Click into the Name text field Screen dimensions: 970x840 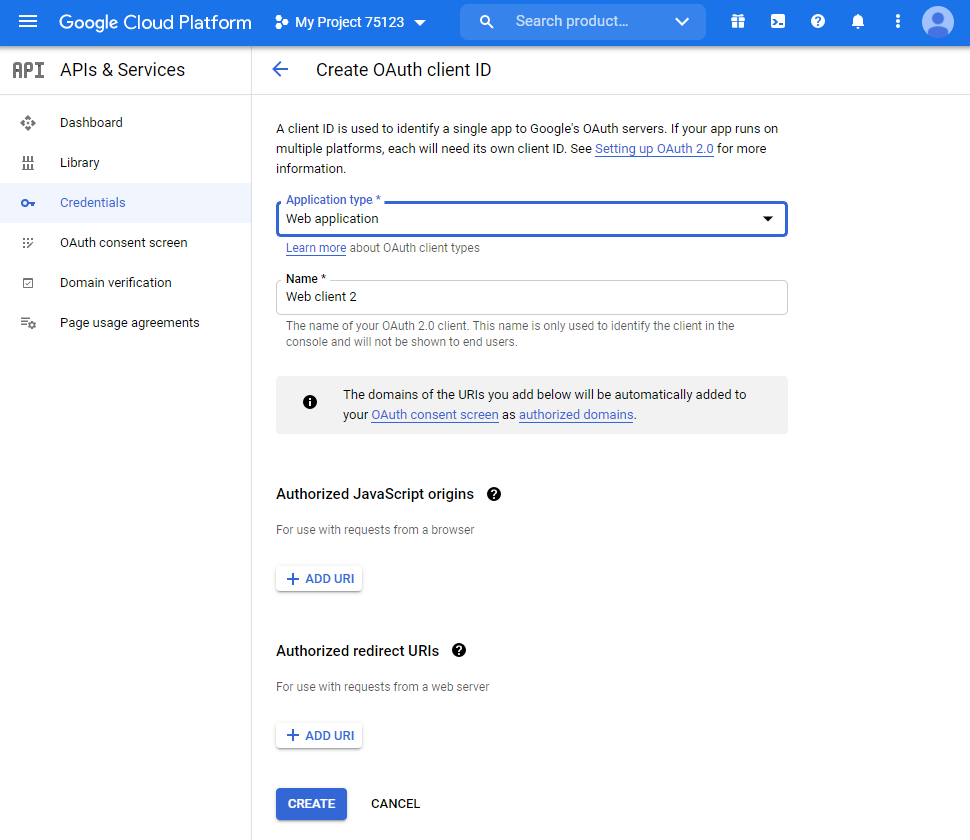pyautogui.click(x=531, y=297)
